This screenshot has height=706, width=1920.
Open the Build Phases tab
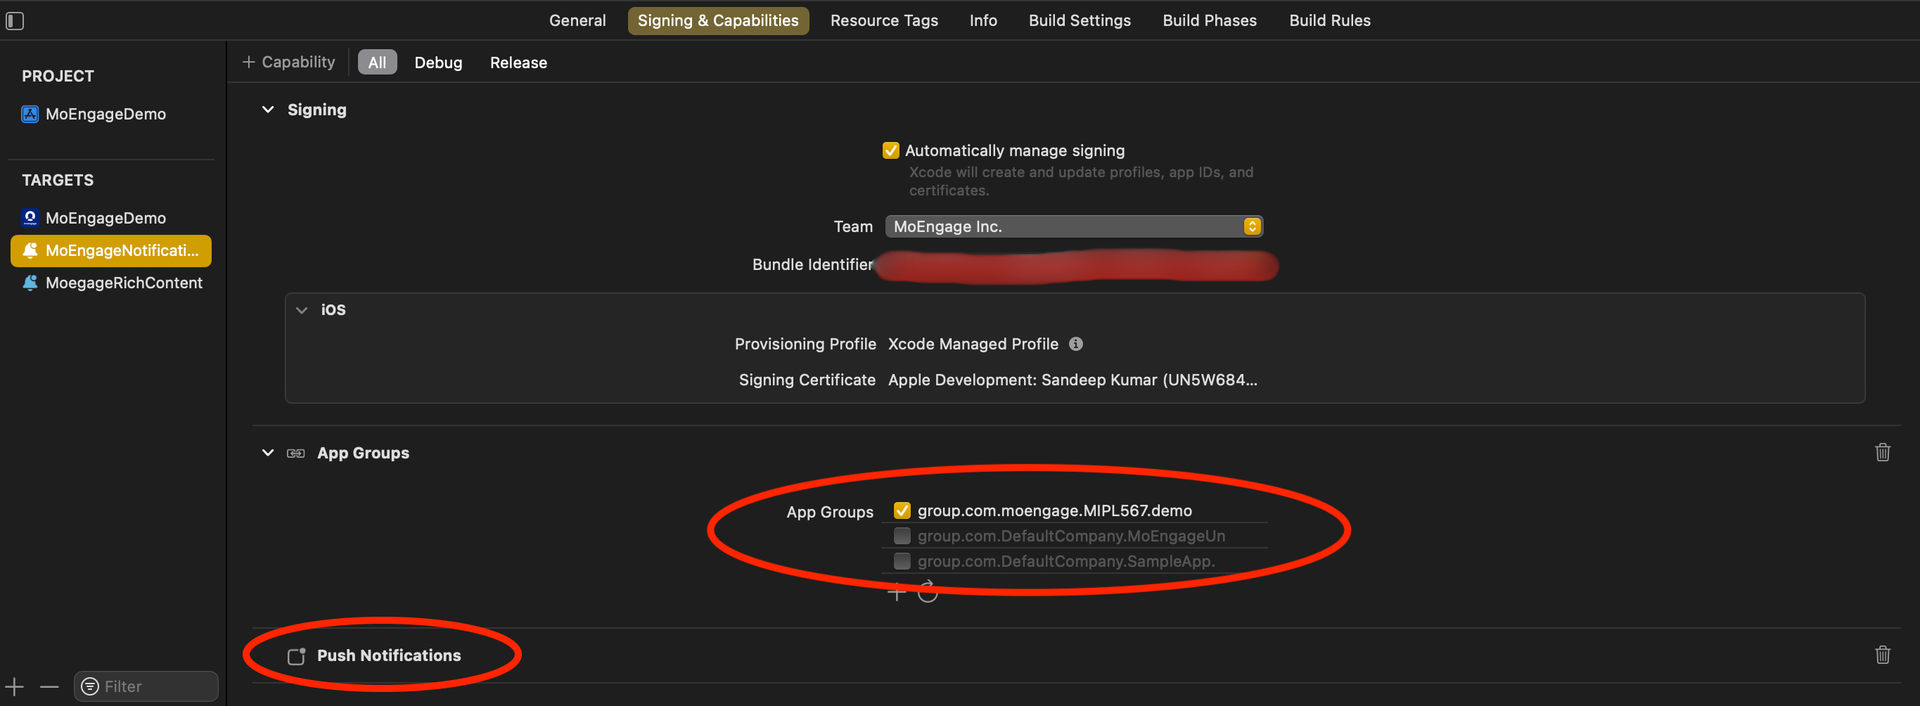(1209, 21)
